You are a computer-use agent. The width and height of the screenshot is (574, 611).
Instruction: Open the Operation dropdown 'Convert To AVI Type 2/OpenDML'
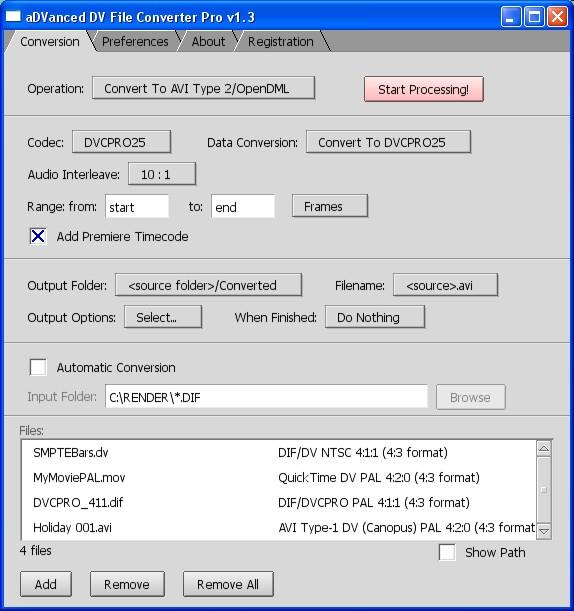203,88
